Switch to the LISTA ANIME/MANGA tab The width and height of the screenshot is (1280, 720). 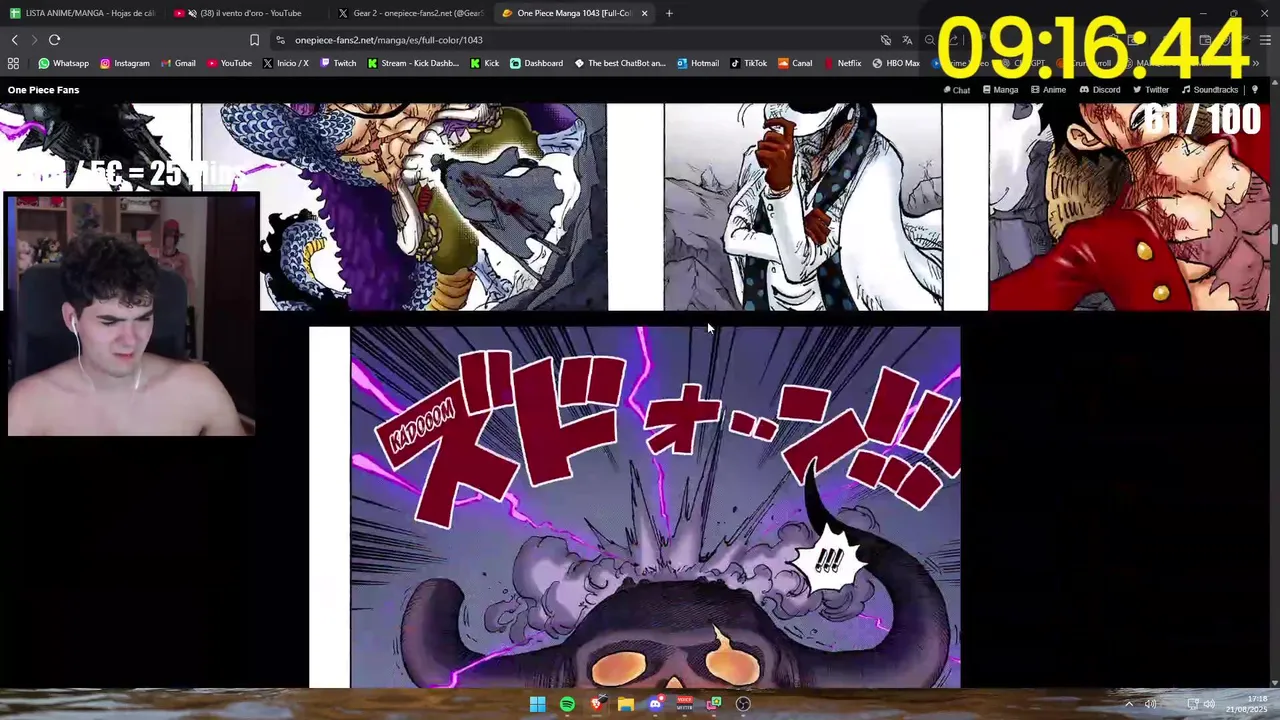pyautogui.click(x=82, y=13)
